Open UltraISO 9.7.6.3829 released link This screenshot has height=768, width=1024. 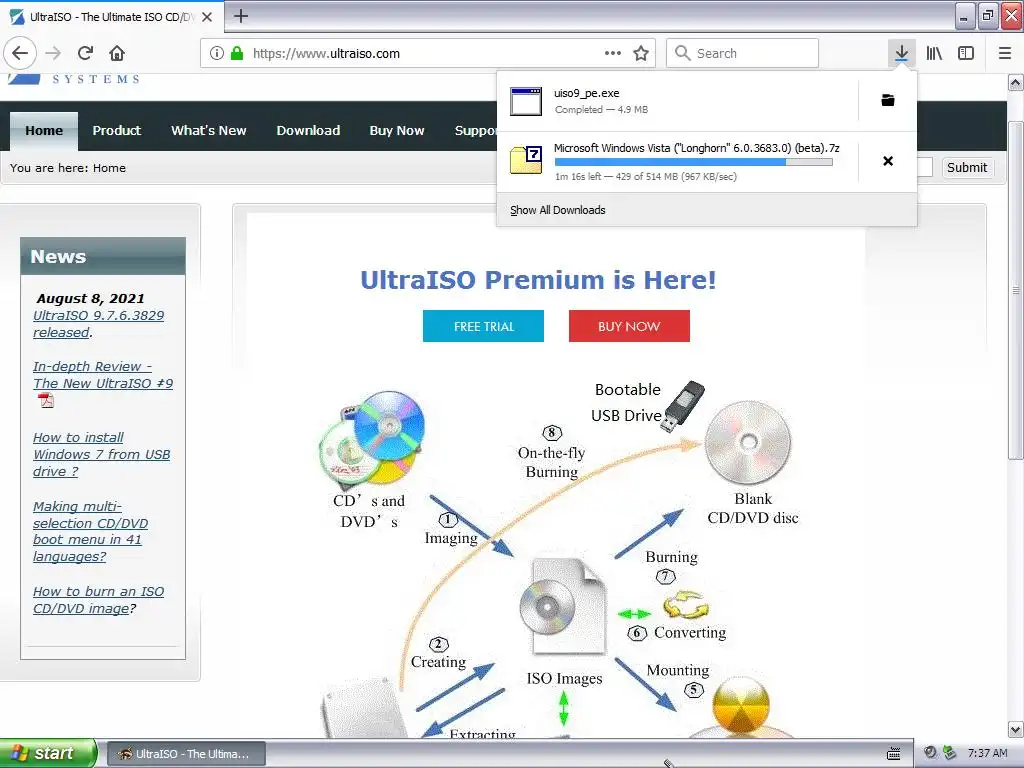[x=98, y=324]
